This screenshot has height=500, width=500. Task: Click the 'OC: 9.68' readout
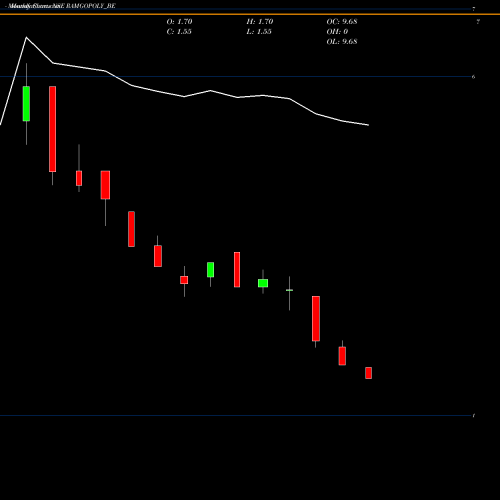[x=342, y=22]
